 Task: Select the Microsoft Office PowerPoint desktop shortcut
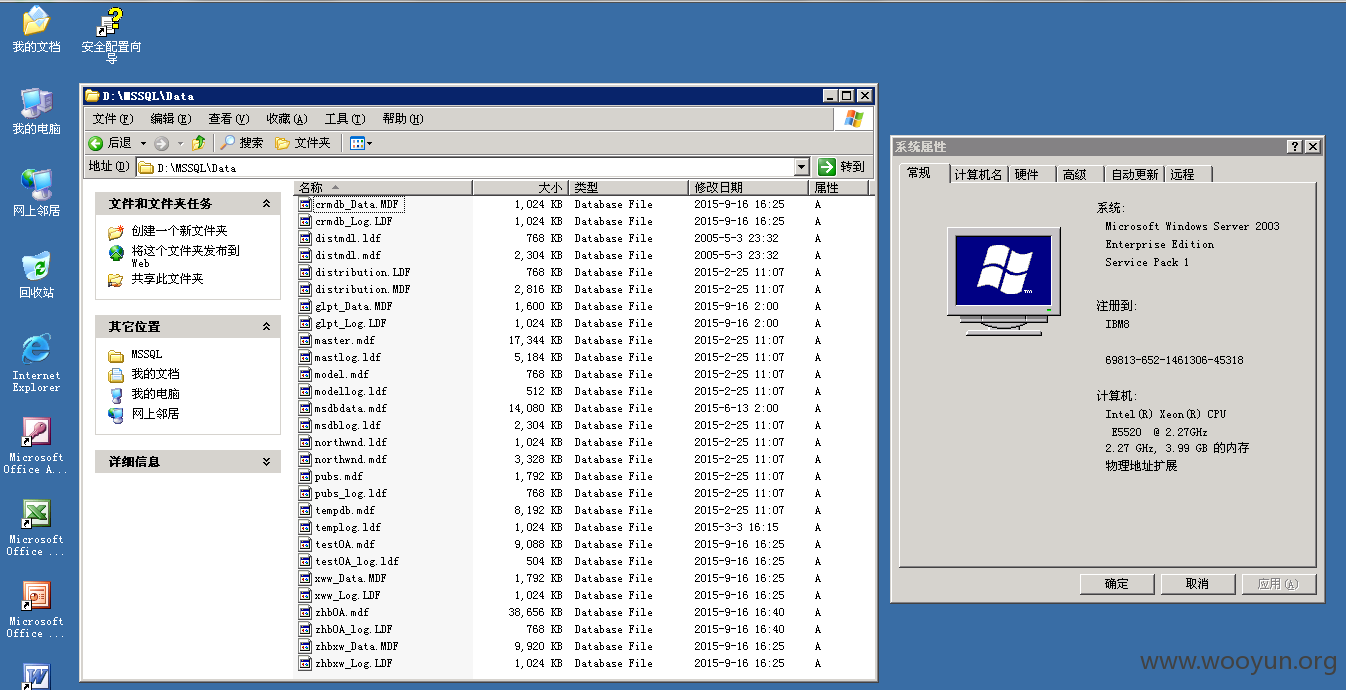[36, 609]
